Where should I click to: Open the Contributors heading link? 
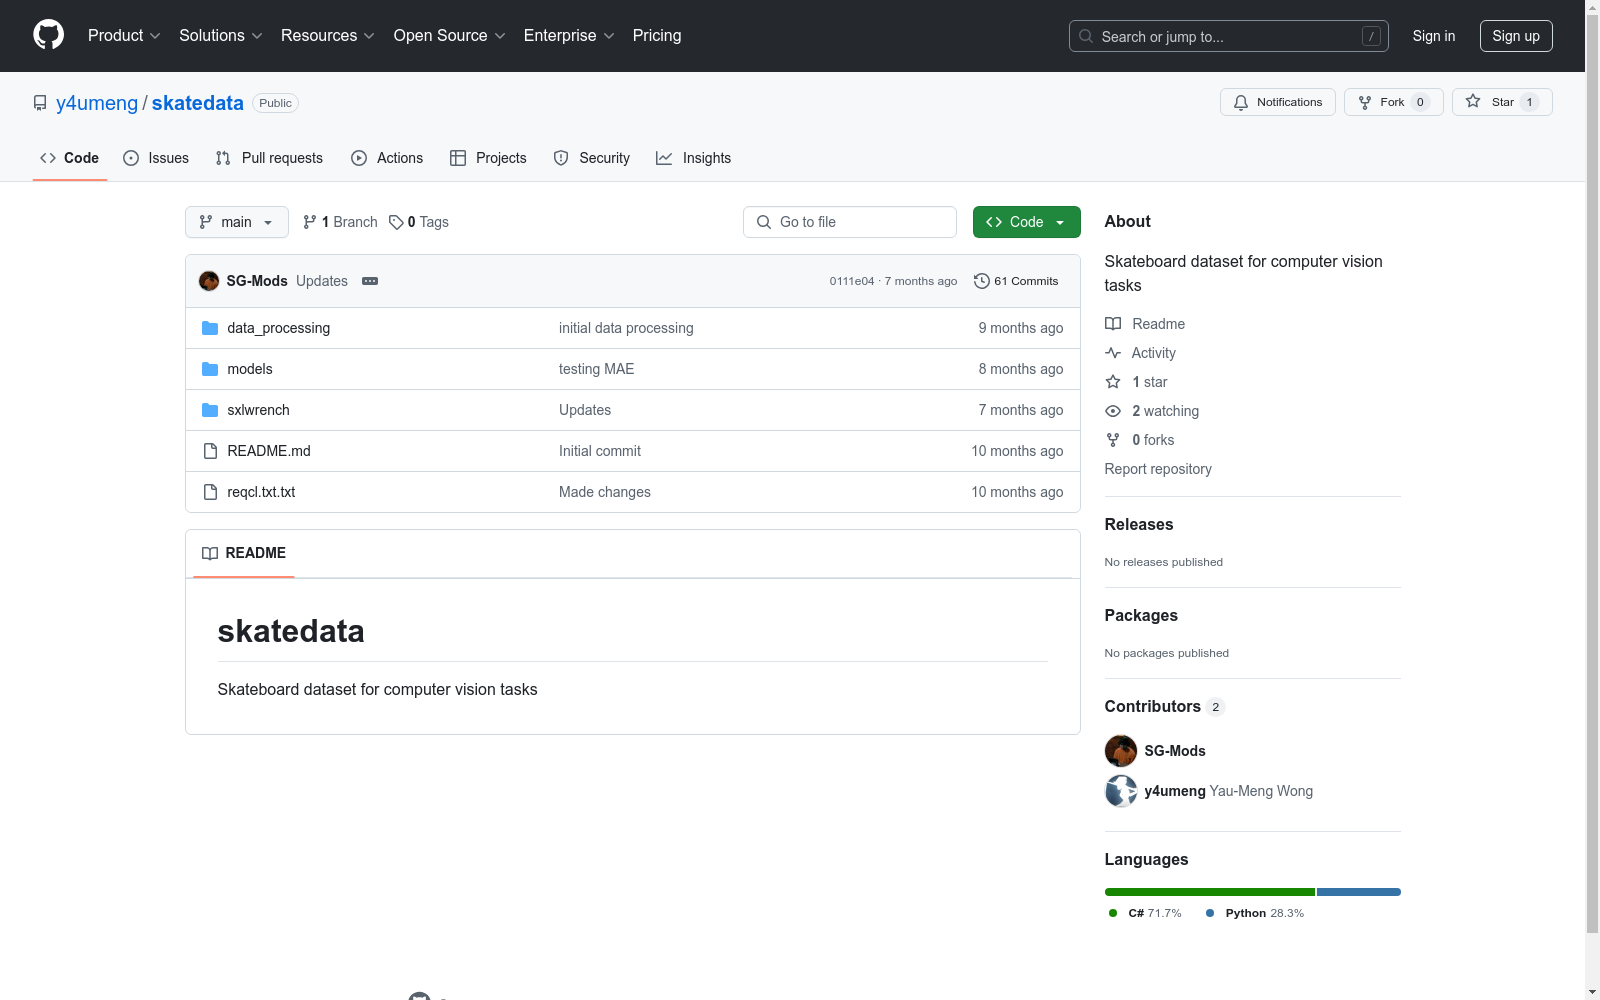[1165, 706]
